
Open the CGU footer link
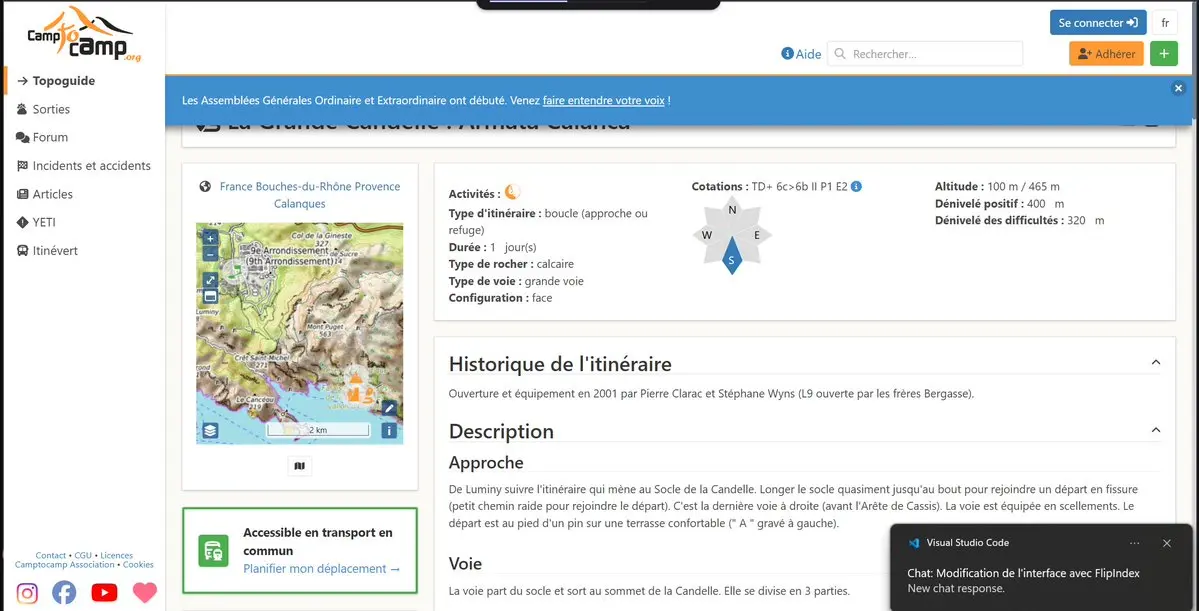point(83,555)
